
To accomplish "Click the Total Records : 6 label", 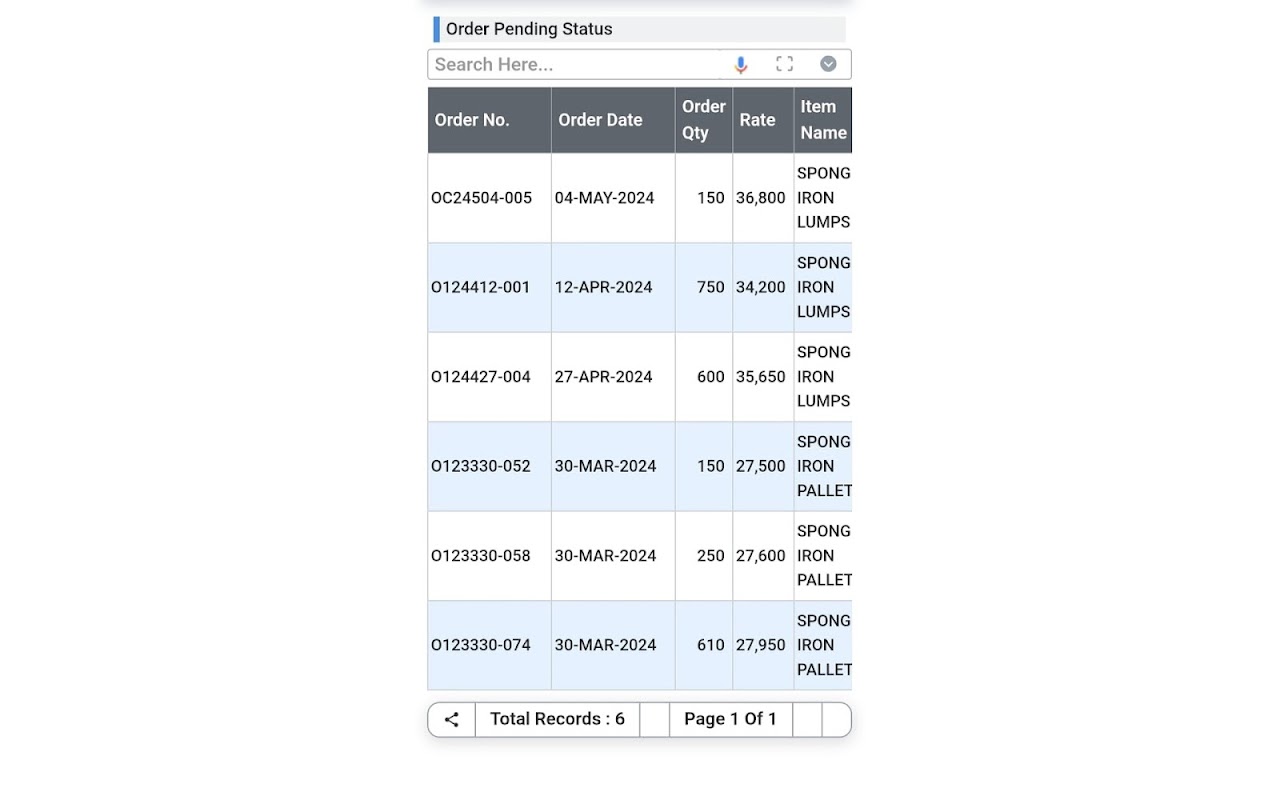I will click(x=557, y=719).
